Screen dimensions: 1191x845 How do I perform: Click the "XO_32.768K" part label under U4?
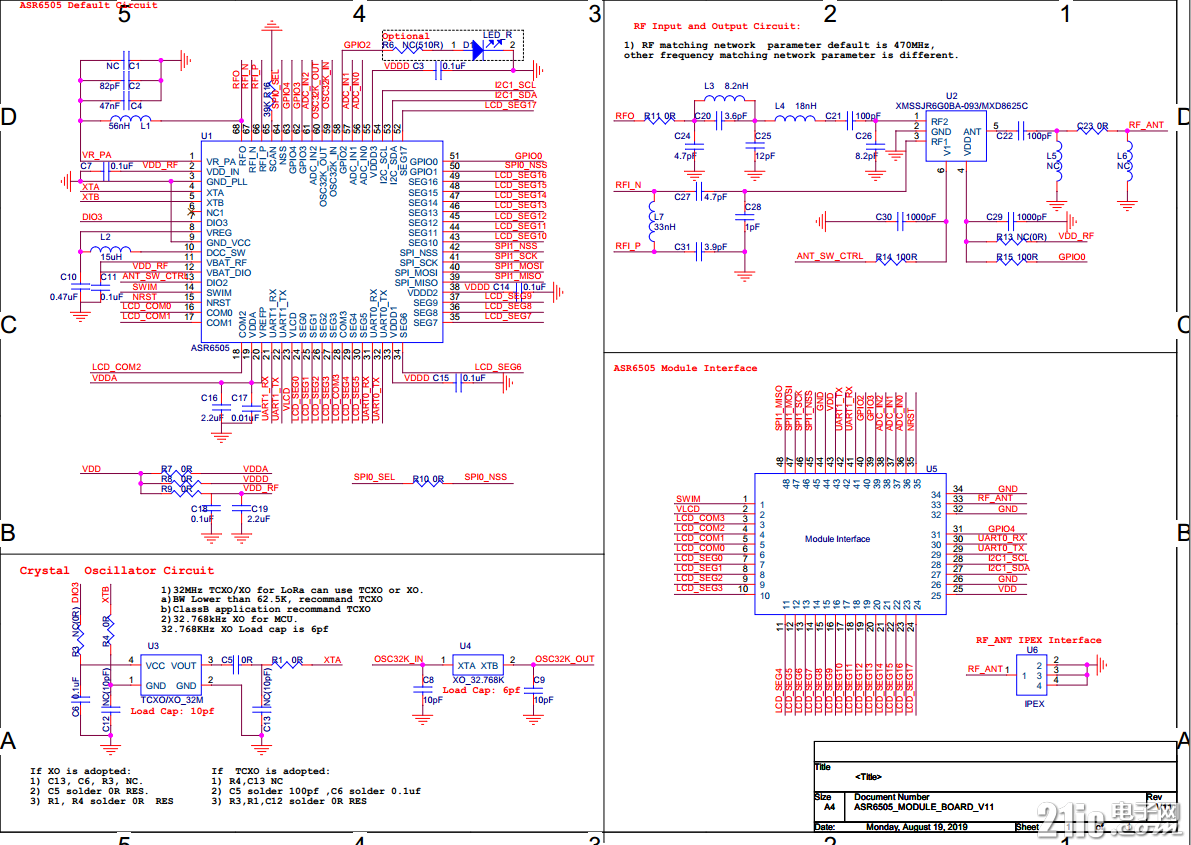pos(479,680)
